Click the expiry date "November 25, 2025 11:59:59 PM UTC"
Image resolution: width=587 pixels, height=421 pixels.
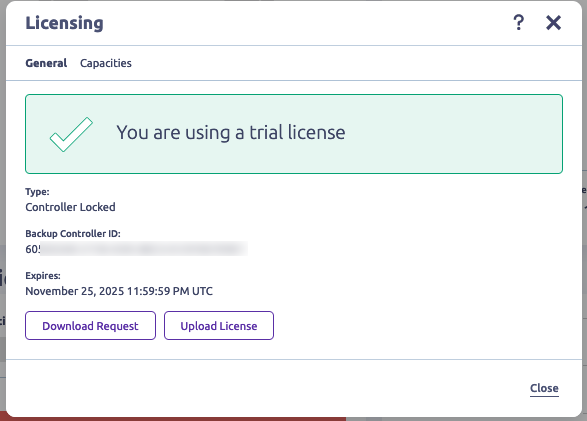pos(119,291)
